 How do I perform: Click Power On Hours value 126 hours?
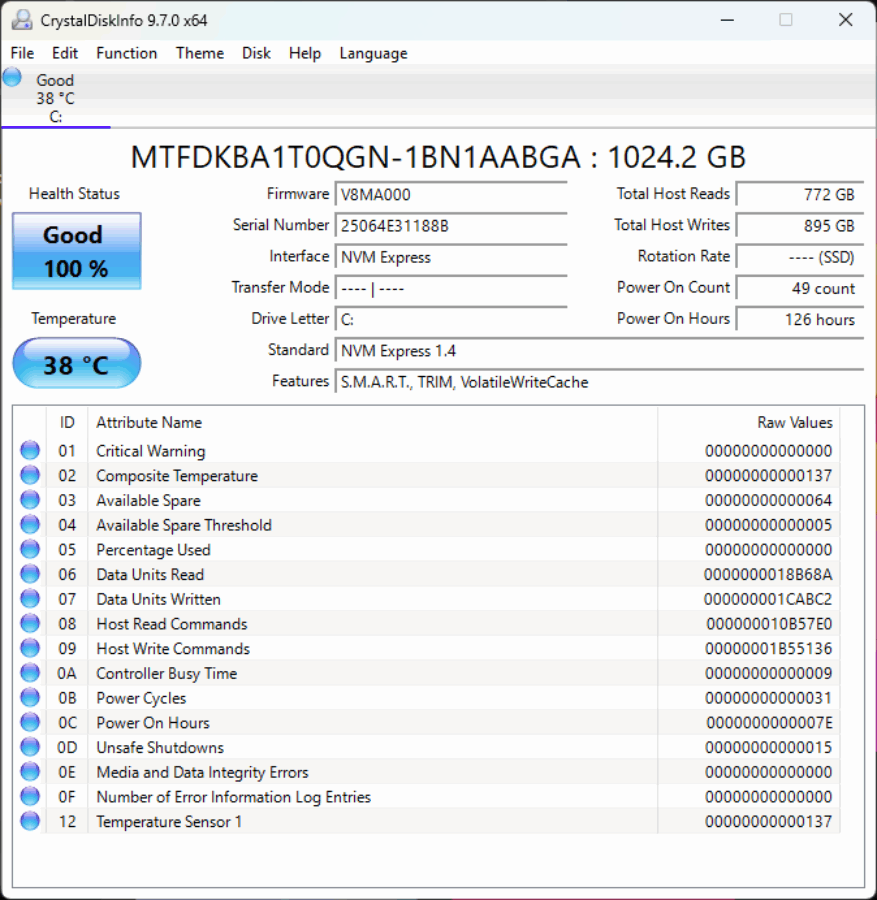point(800,319)
